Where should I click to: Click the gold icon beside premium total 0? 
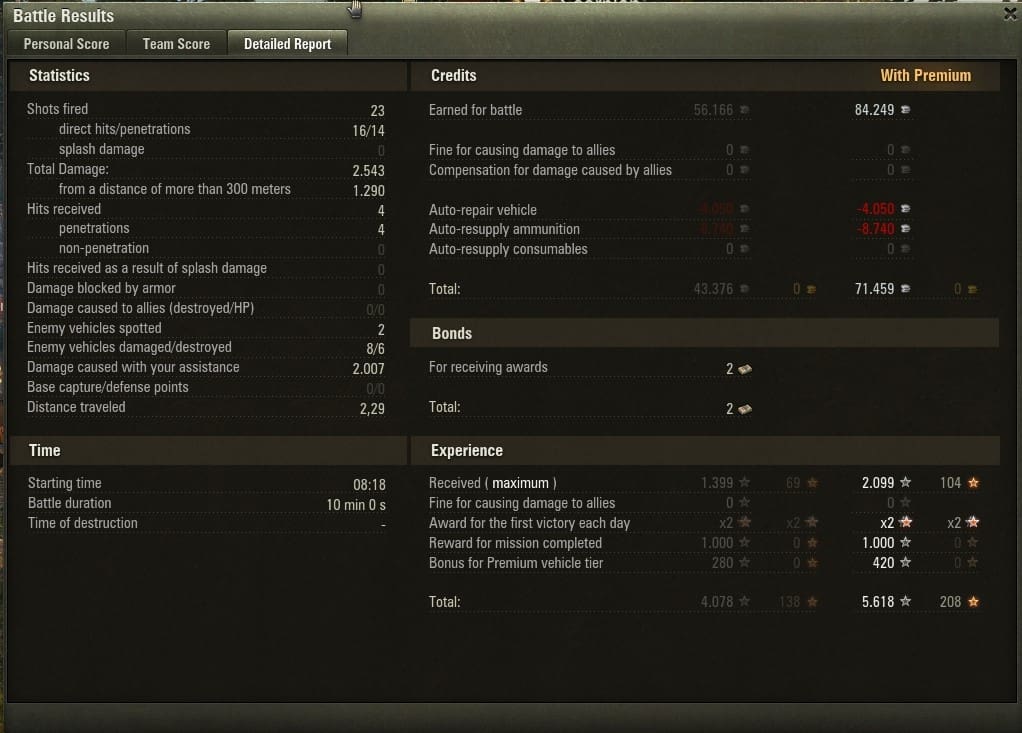tap(972, 289)
